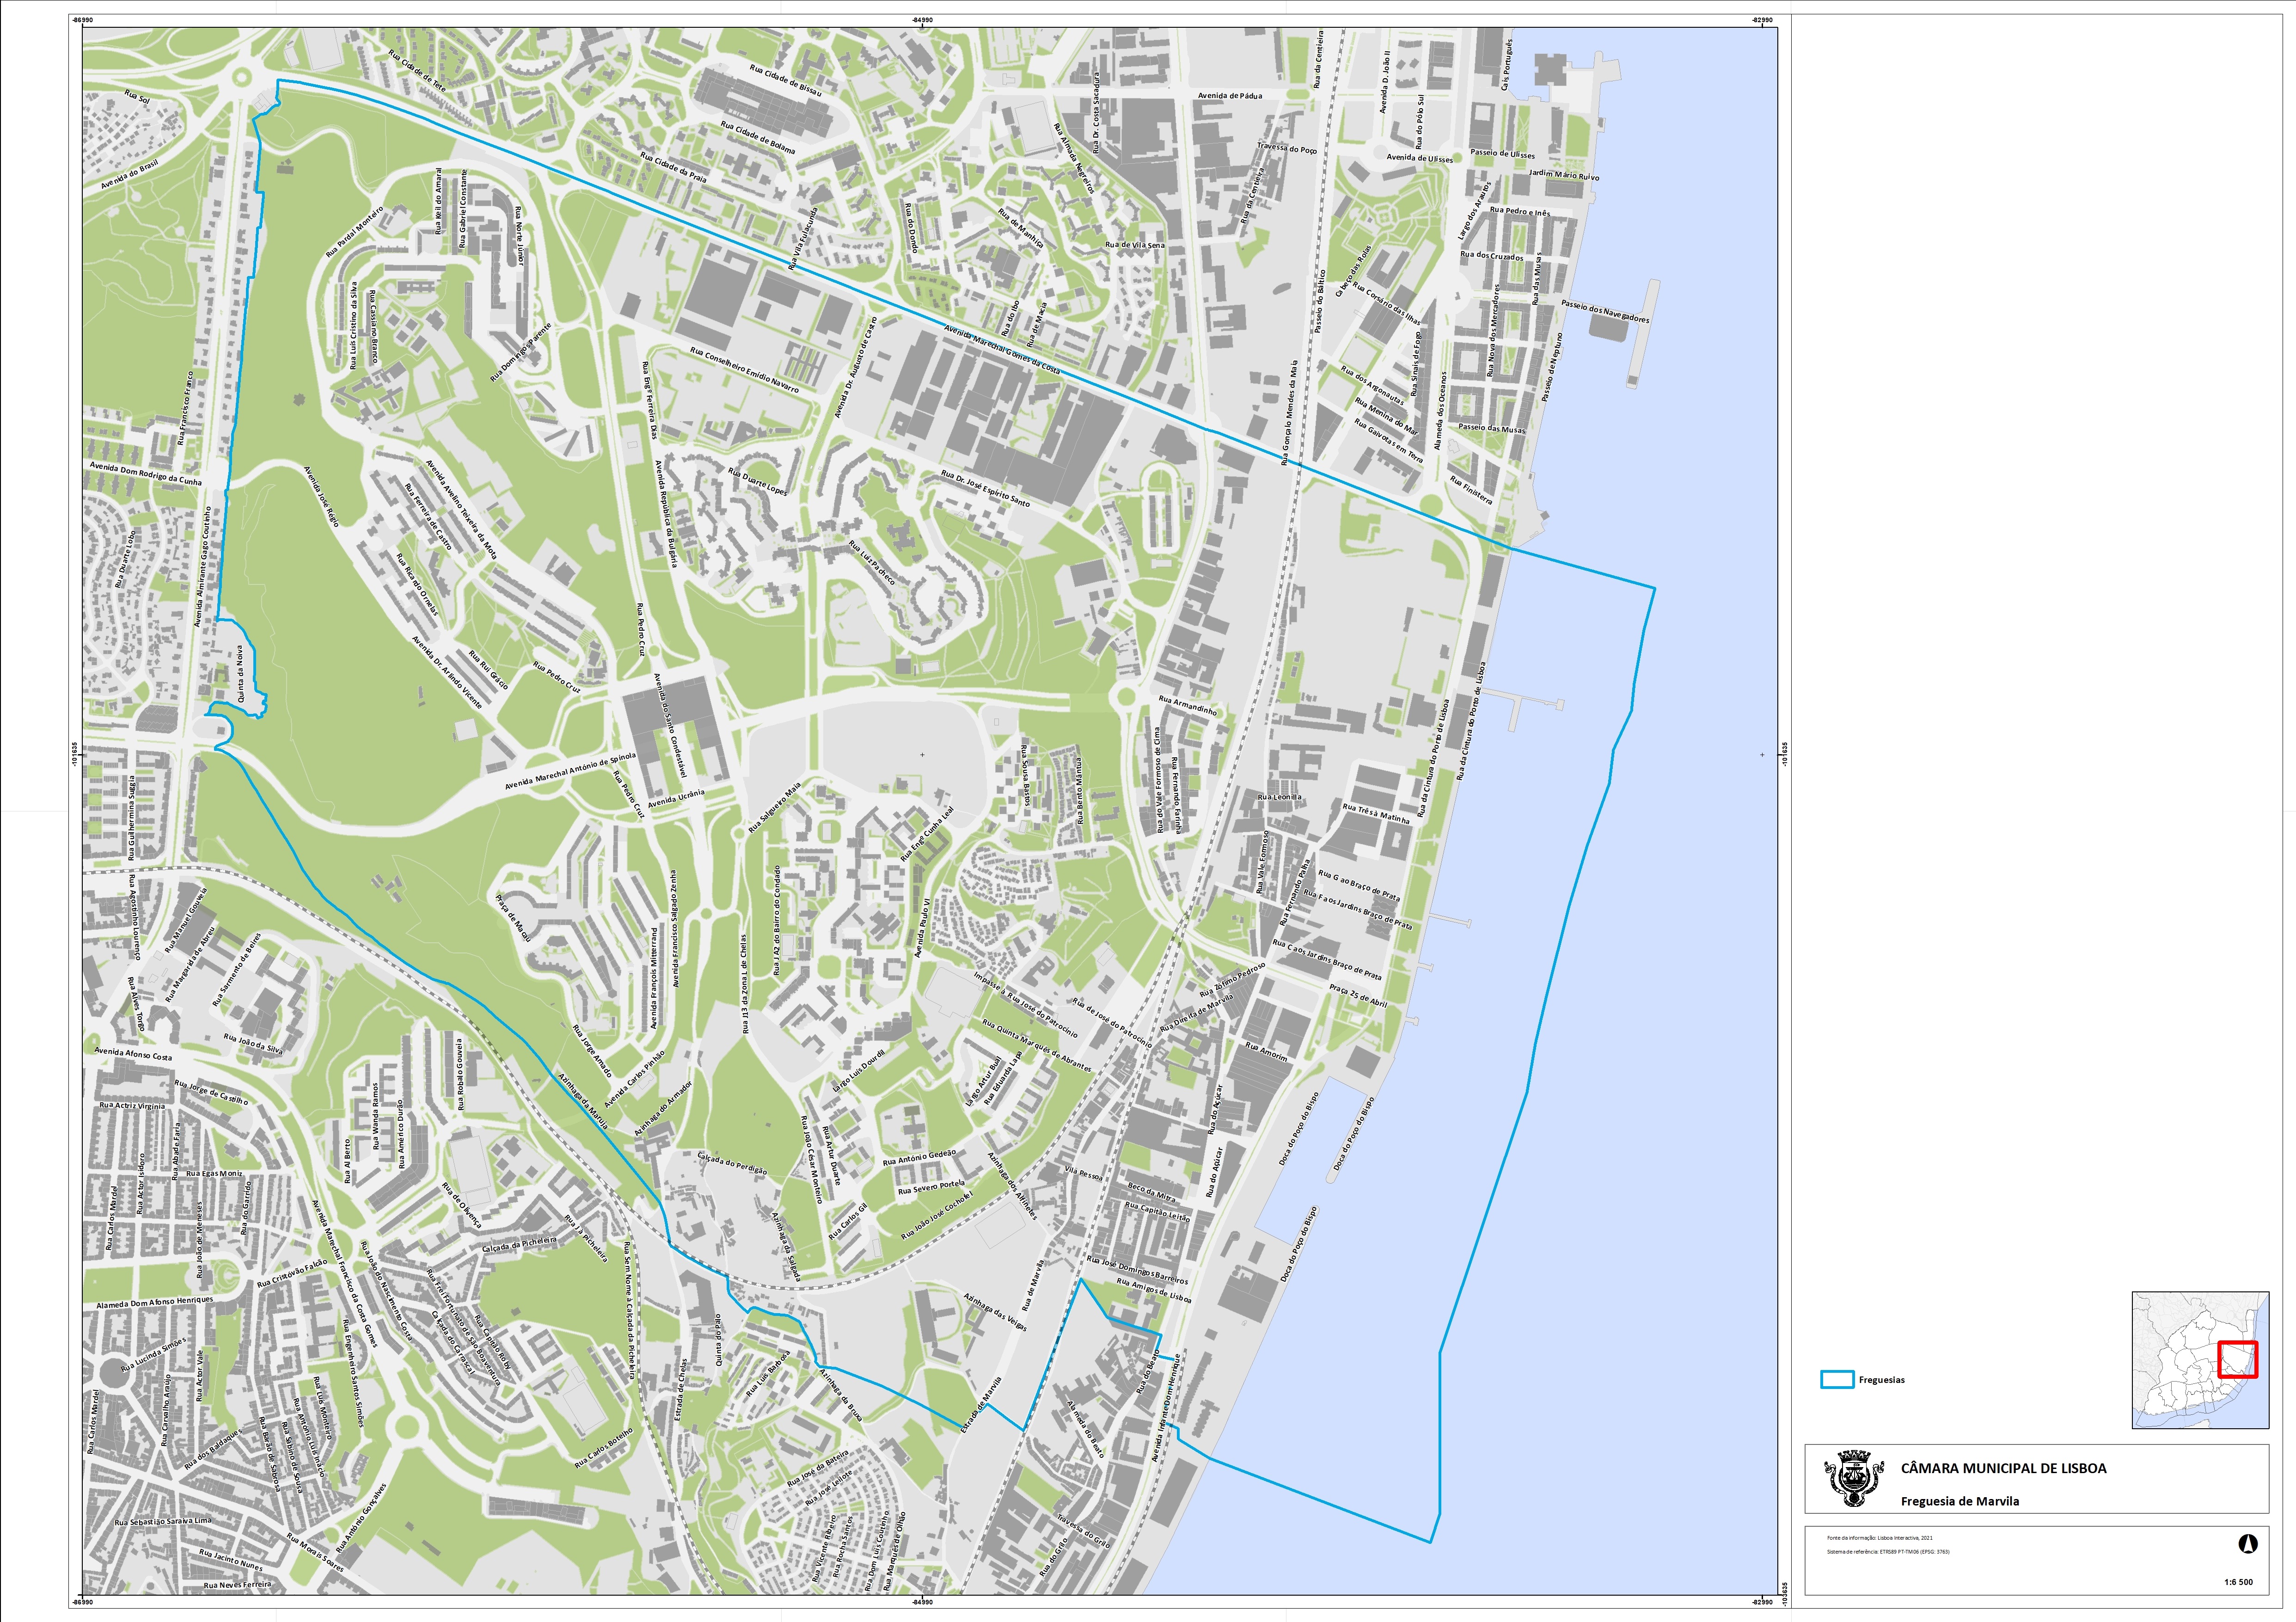Click the 'Alameda dos Oceanos' label

1440,411
